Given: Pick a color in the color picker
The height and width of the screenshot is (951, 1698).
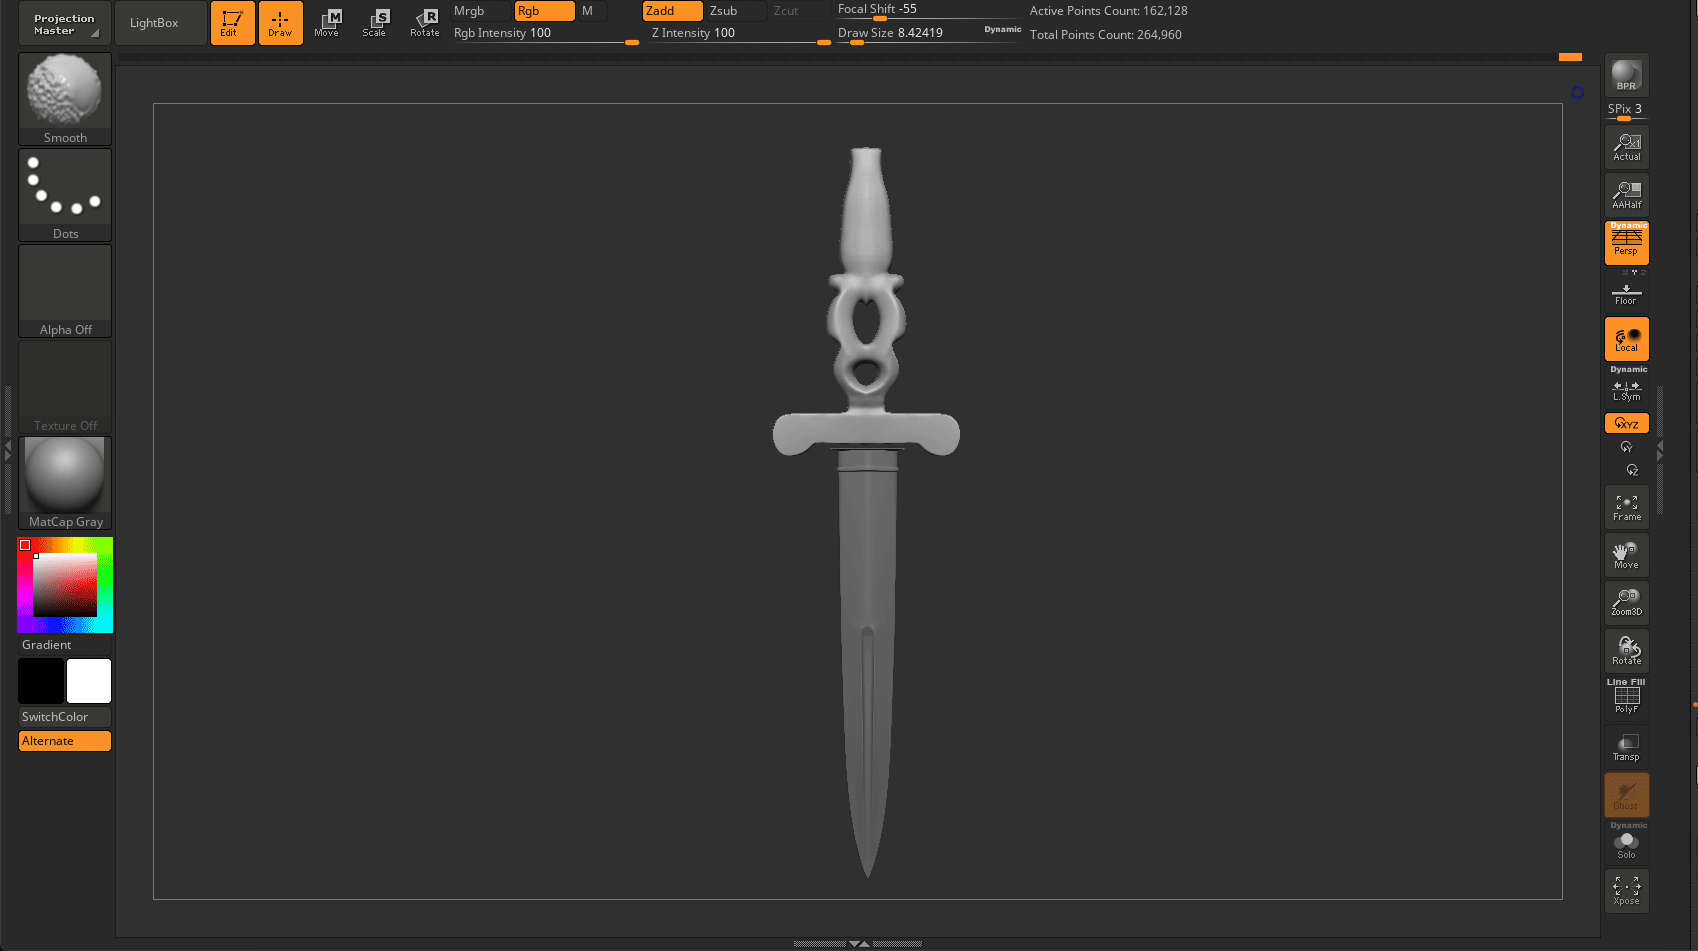Looking at the screenshot, I should tap(65, 585).
